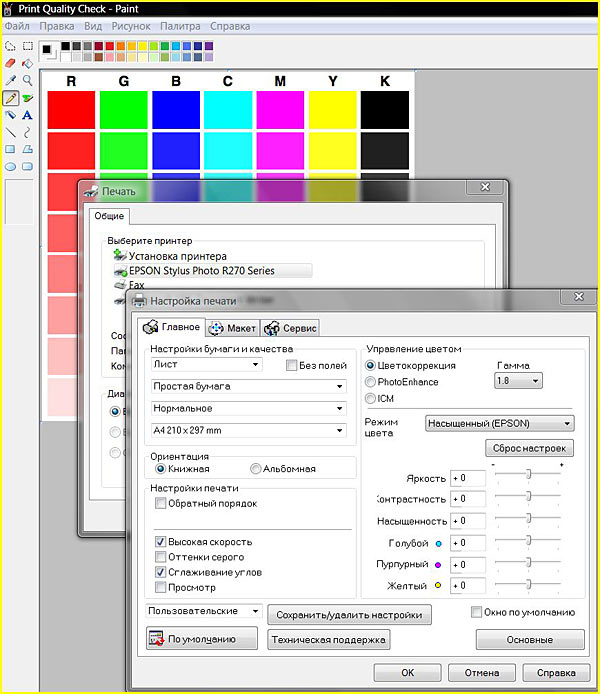This screenshot has width=600, height=694.
Task: Select the Free-form select tool in Paint
Action: [11, 46]
